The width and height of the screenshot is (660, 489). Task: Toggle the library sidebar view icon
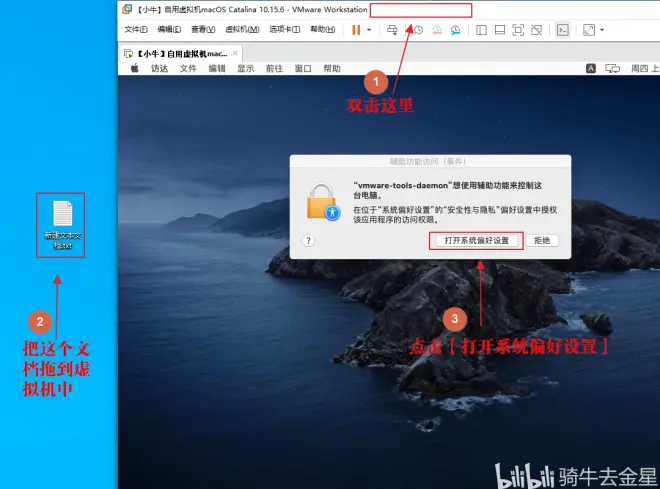click(x=482, y=30)
